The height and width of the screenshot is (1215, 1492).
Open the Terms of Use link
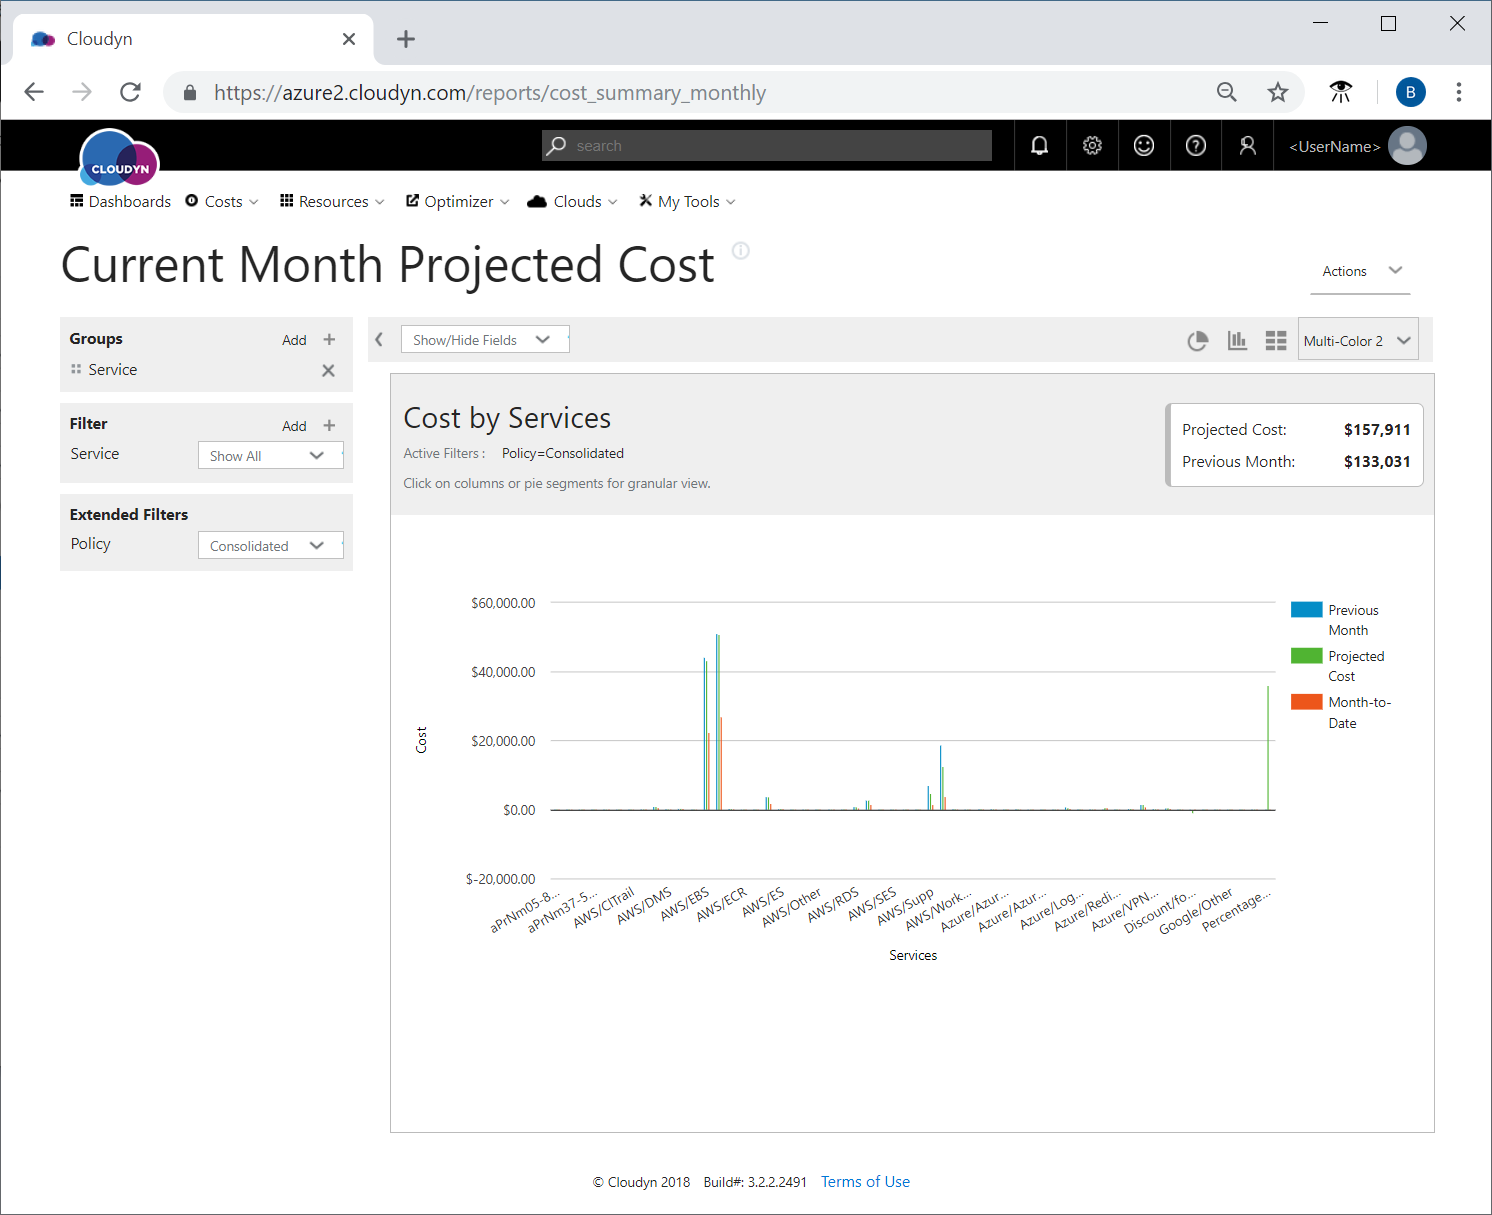(865, 1181)
